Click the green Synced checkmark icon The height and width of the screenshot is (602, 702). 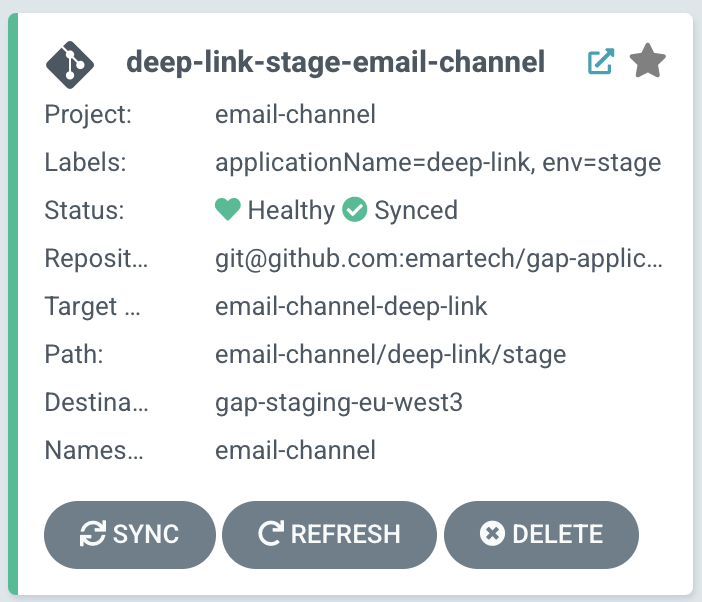[x=355, y=209]
